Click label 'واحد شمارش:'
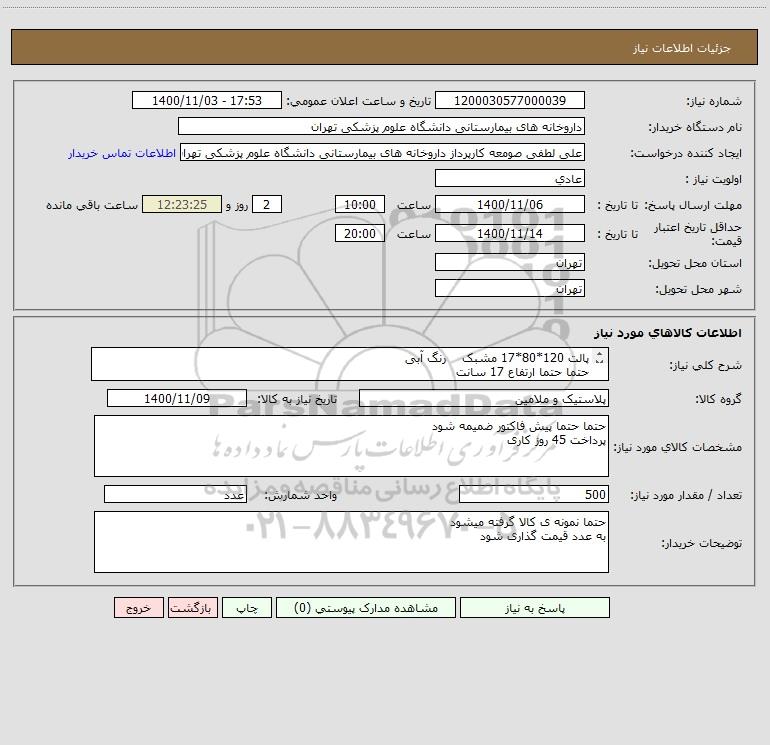The width and height of the screenshot is (770, 745). (301, 495)
